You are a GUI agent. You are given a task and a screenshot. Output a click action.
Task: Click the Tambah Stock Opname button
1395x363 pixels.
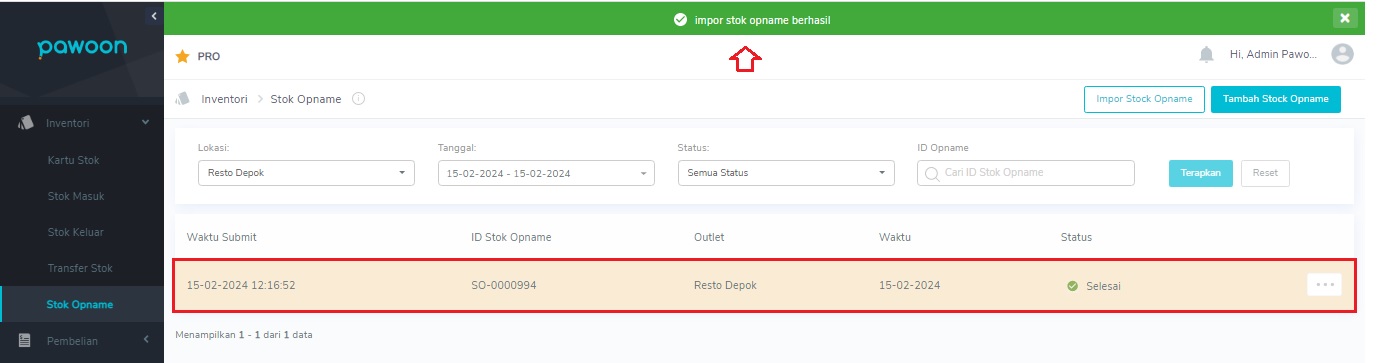click(1276, 99)
